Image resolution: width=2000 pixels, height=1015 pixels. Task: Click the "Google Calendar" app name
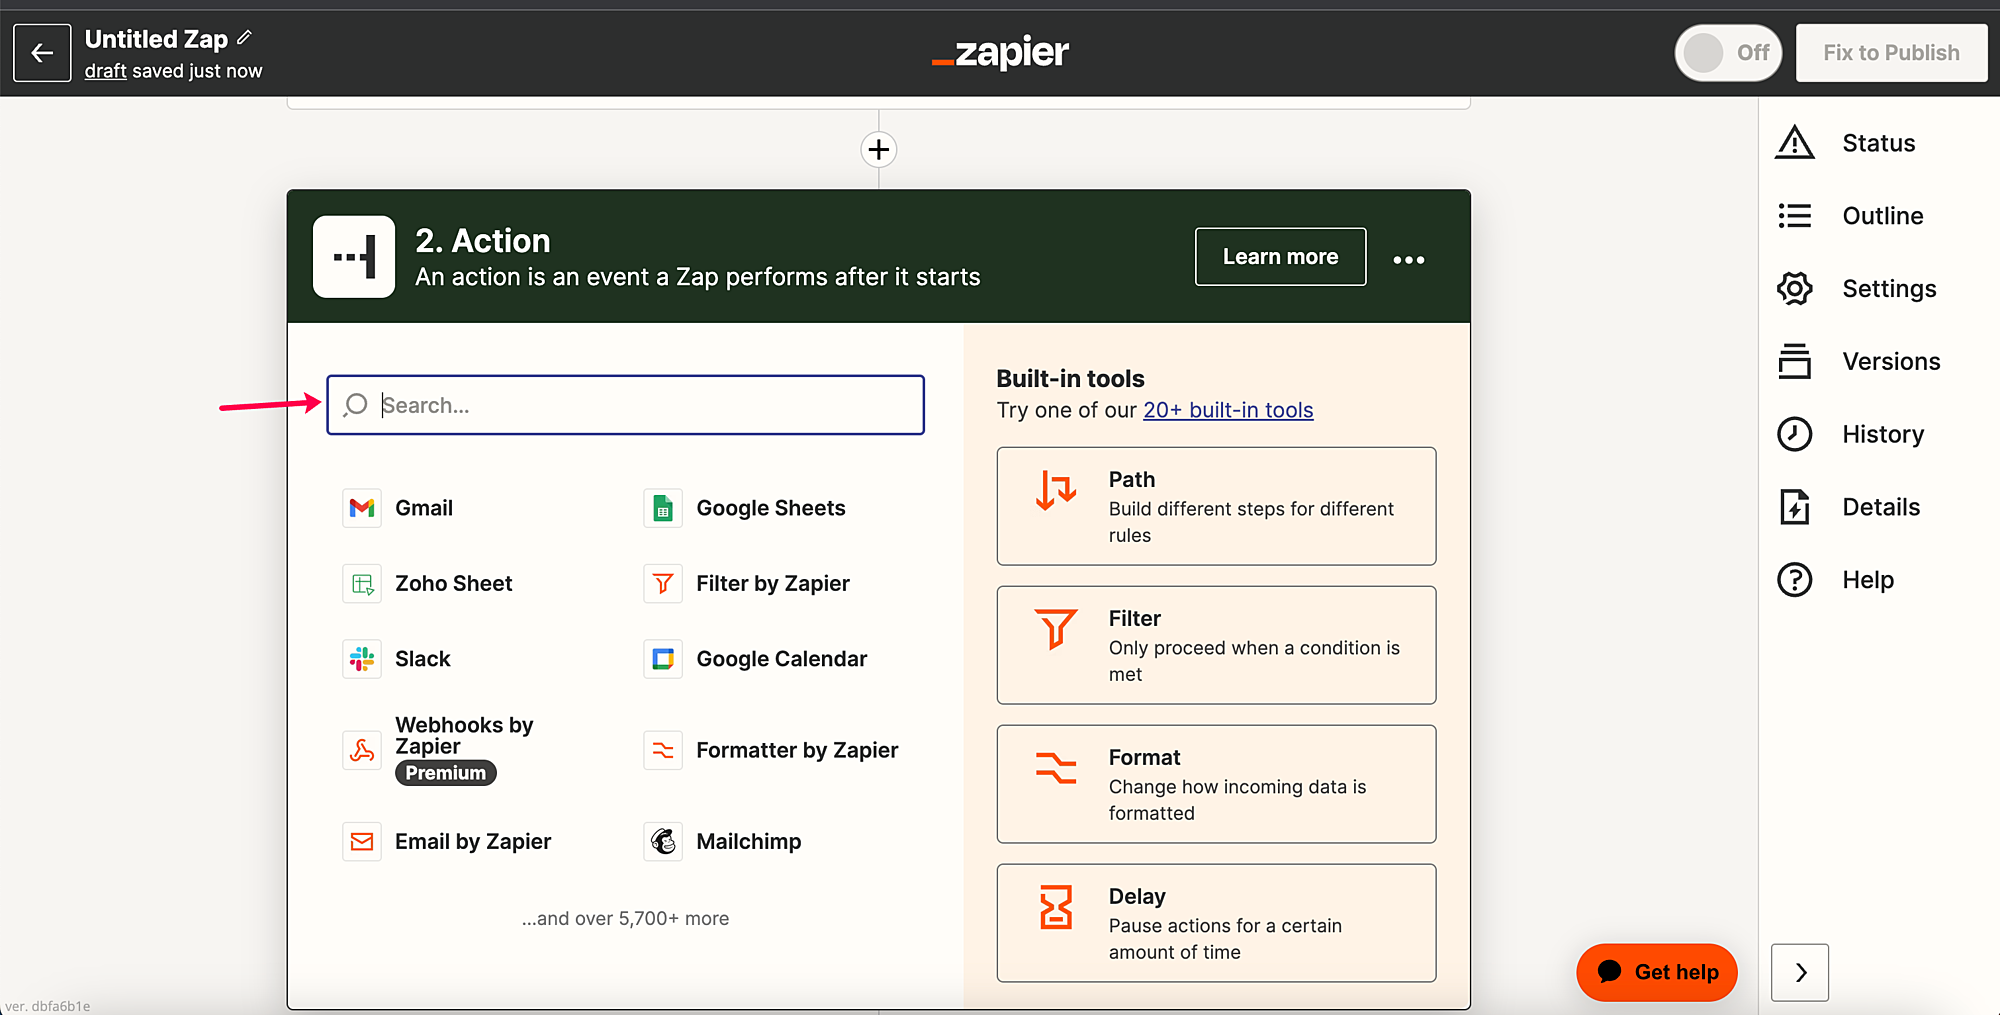pyautogui.click(x=782, y=659)
